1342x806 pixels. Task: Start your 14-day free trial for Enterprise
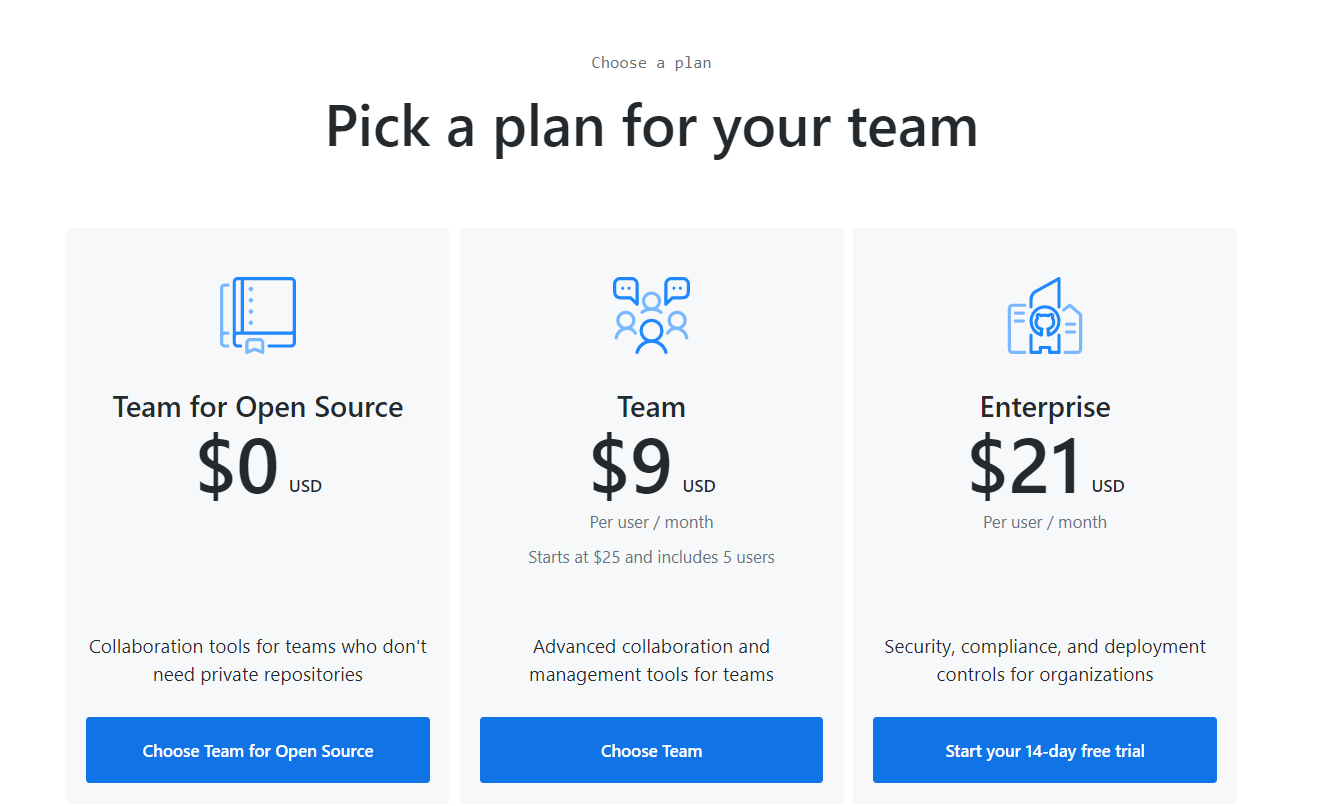pyautogui.click(x=1045, y=750)
